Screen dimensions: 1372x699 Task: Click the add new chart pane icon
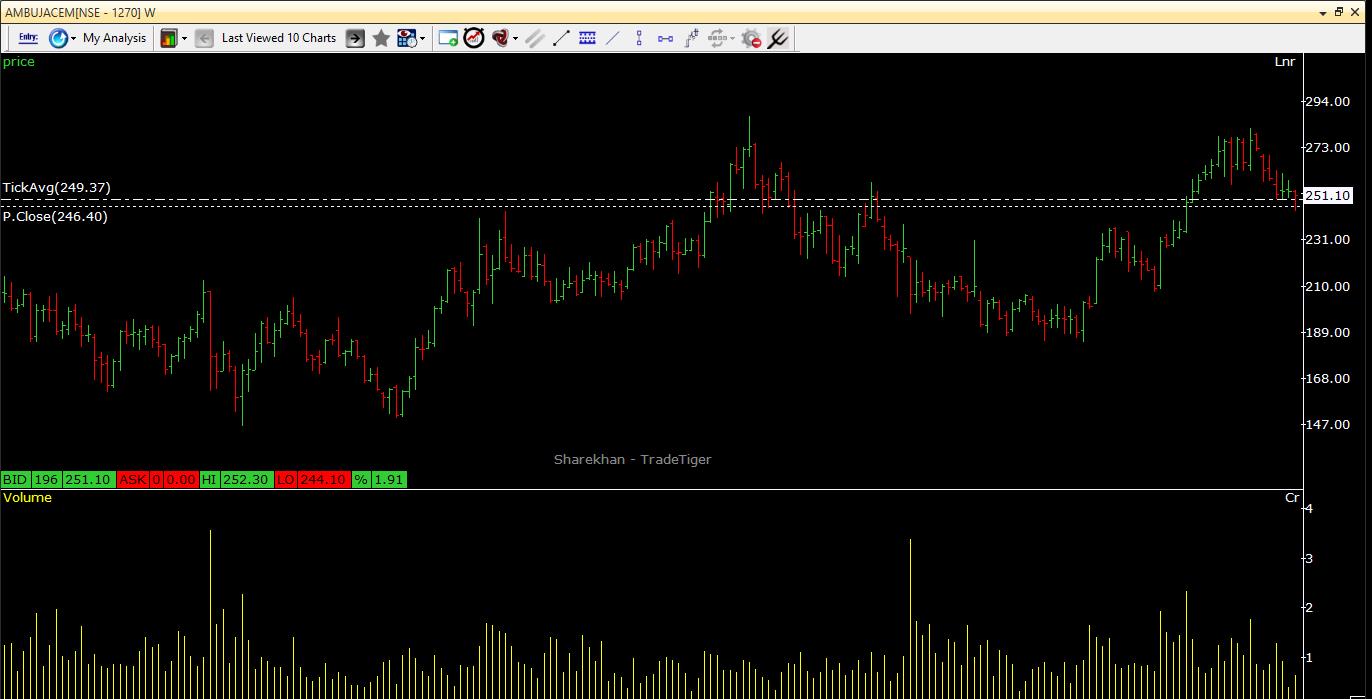click(448, 38)
